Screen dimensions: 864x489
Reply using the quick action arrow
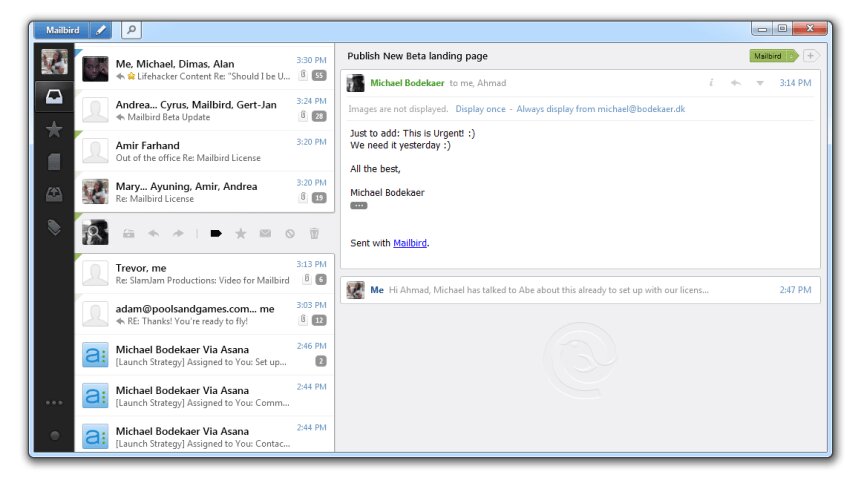pyautogui.click(x=154, y=234)
